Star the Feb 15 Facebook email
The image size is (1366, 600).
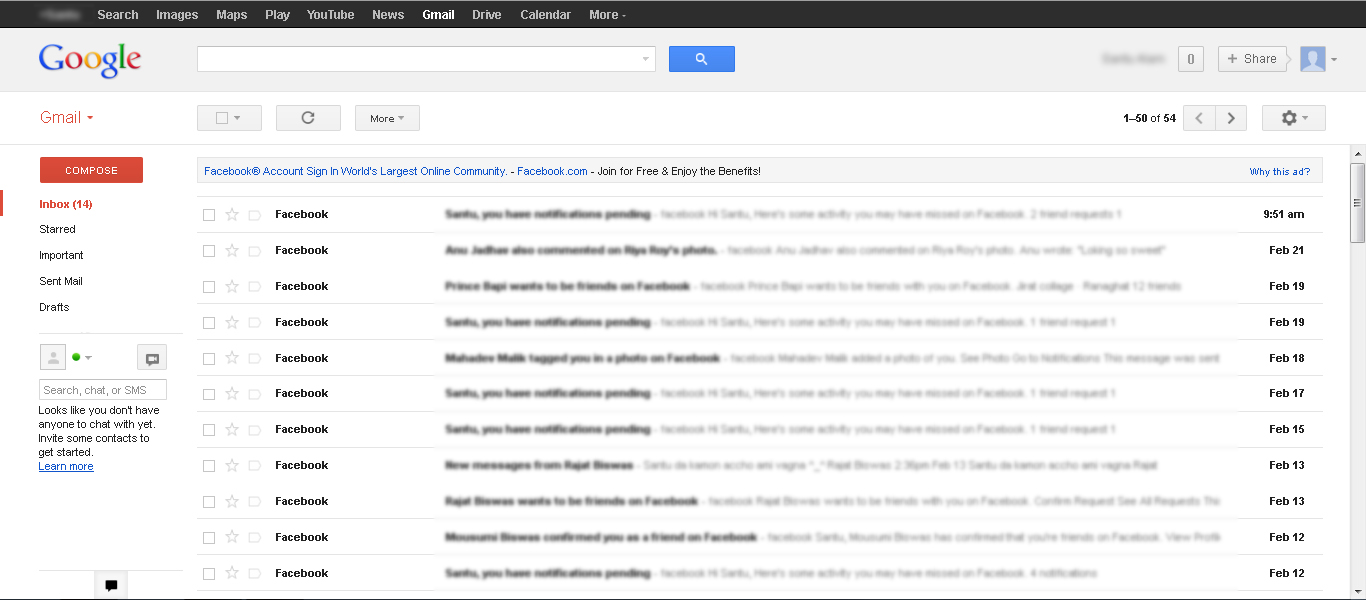pyautogui.click(x=232, y=430)
